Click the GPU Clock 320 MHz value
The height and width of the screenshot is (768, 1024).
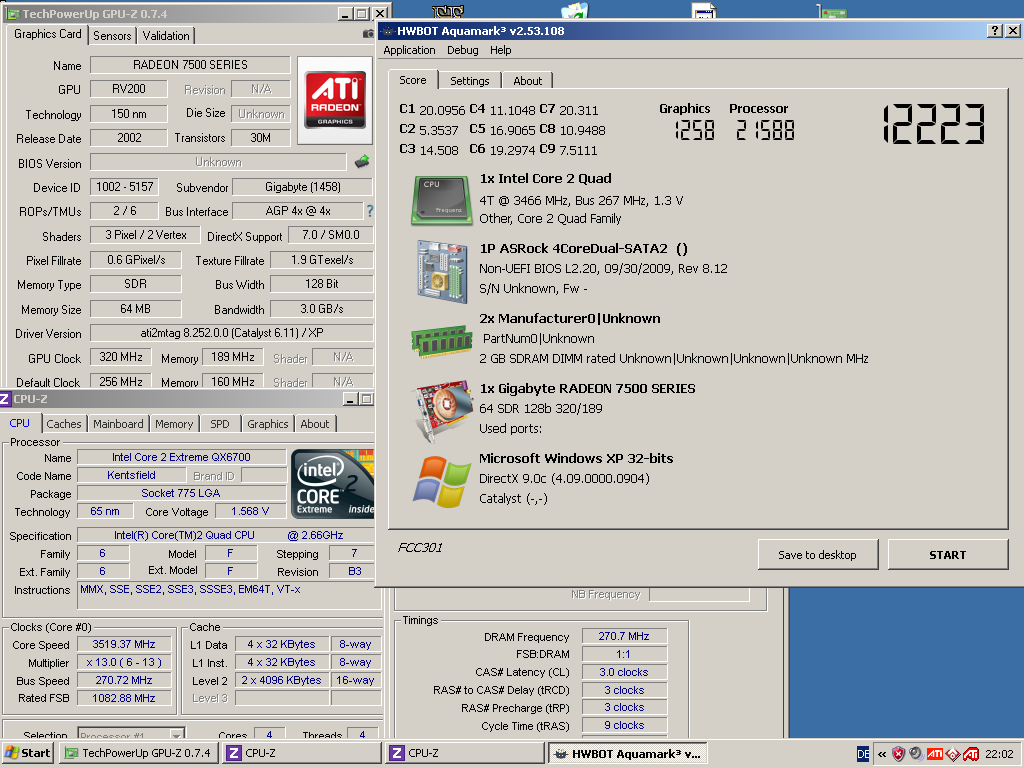(121, 357)
